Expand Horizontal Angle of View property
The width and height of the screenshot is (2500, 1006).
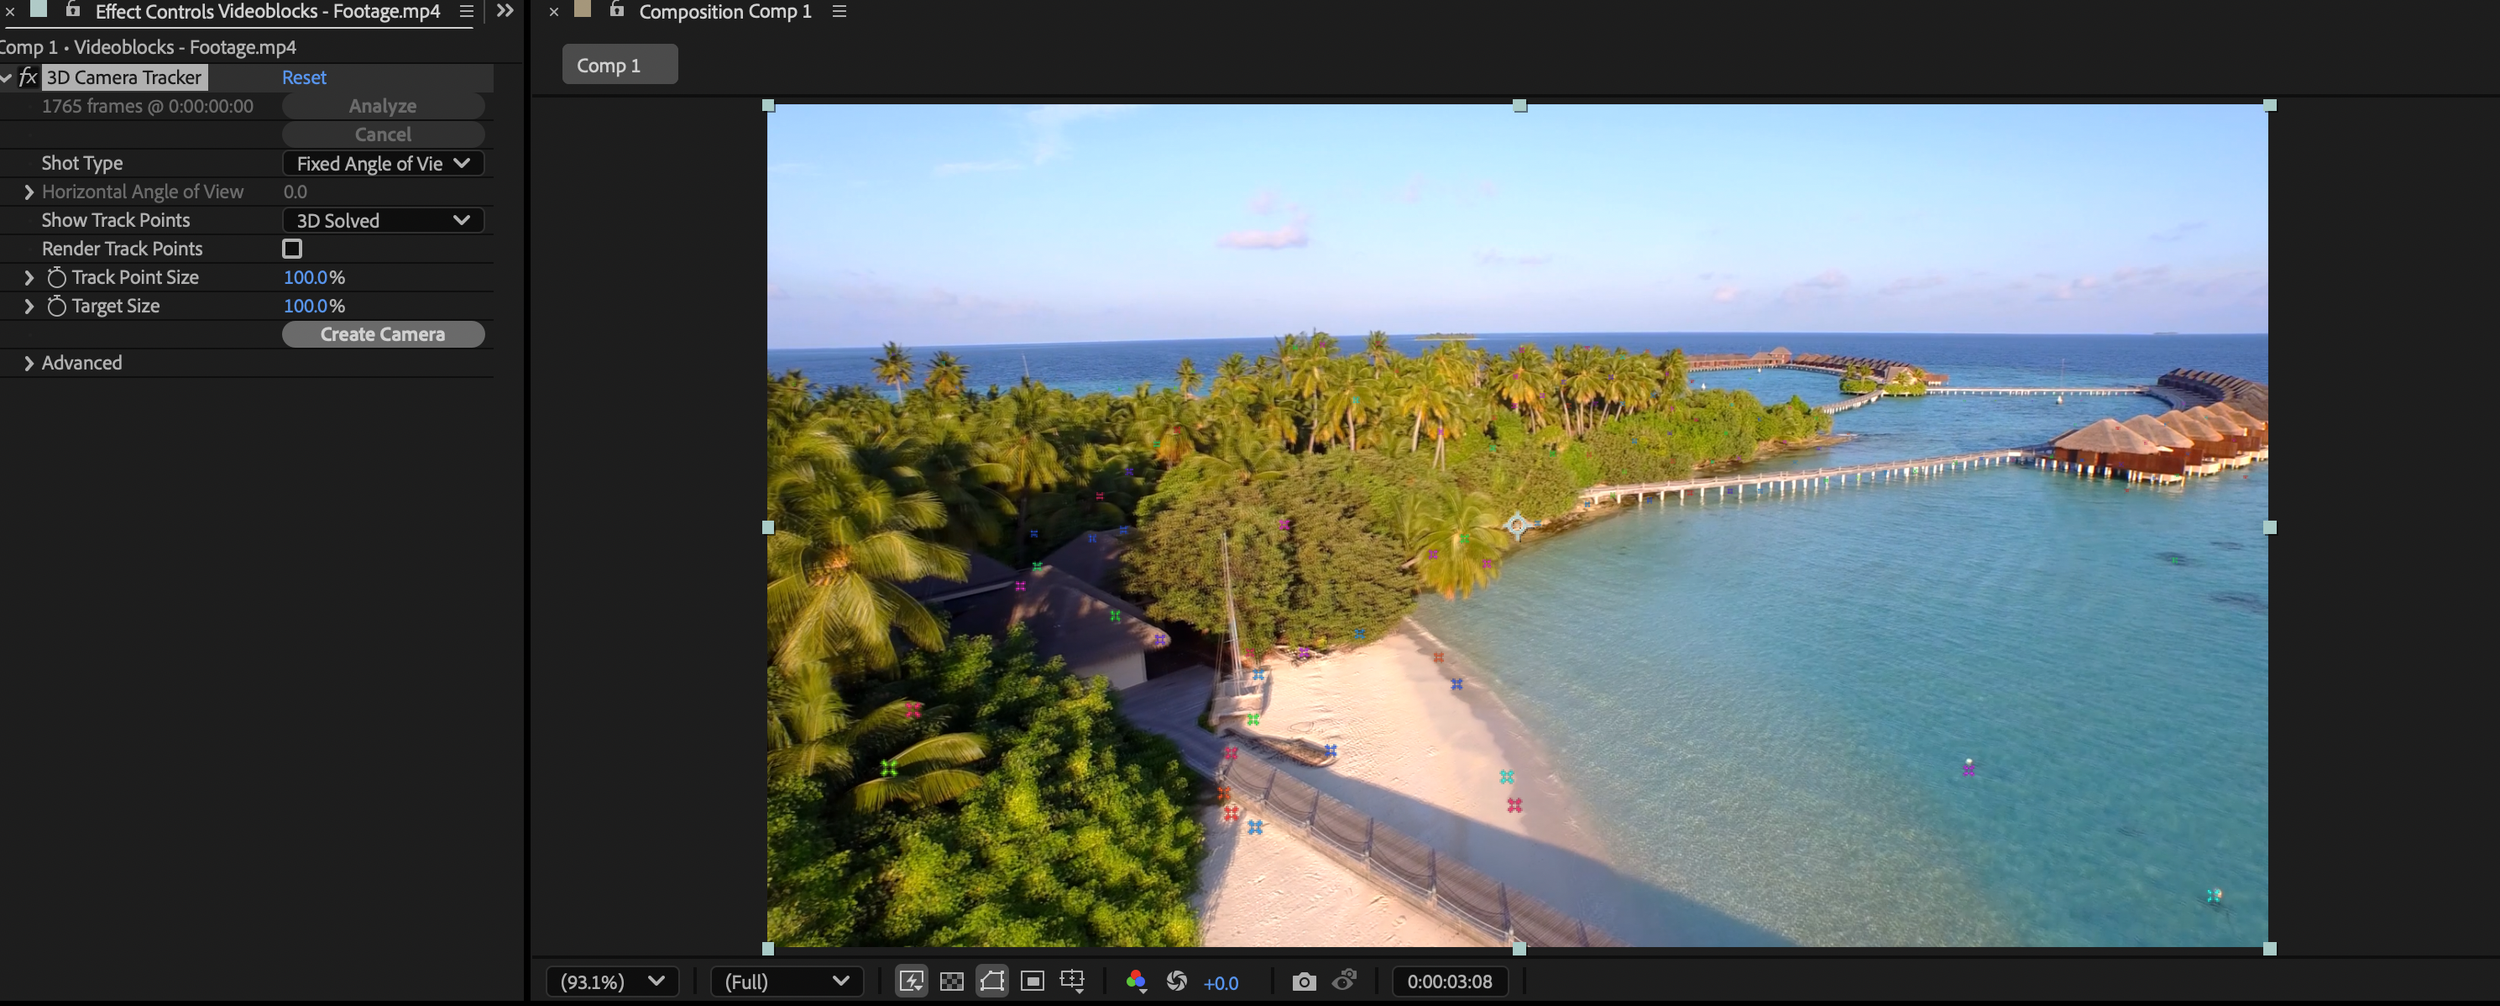pyautogui.click(x=29, y=192)
